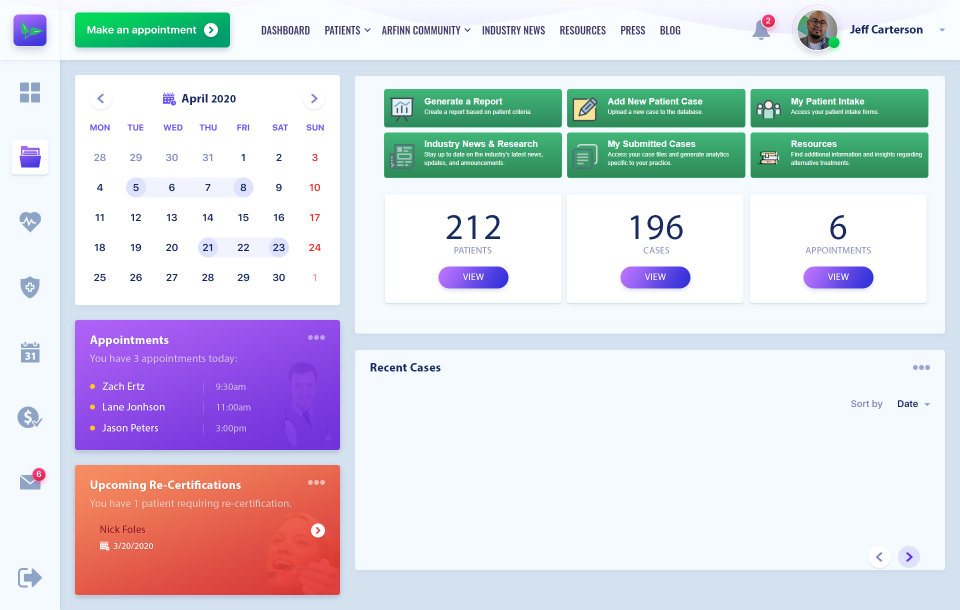The image size is (960, 610).
Task: Open the notifications bell
Action: pos(760,30)
